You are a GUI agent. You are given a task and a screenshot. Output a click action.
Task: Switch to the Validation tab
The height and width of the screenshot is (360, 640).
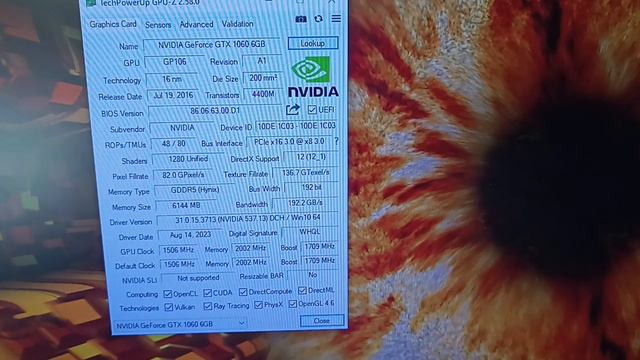pyautogui.click(x=238, y=24)
